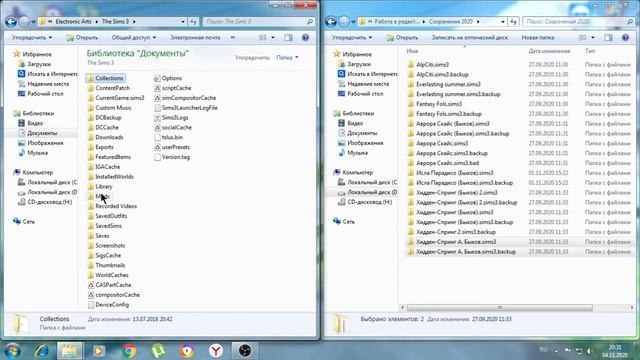The width and height of the screenshot is (640, 360).
Task: Open view options dropdown in left window
Action: pos(273,38)
